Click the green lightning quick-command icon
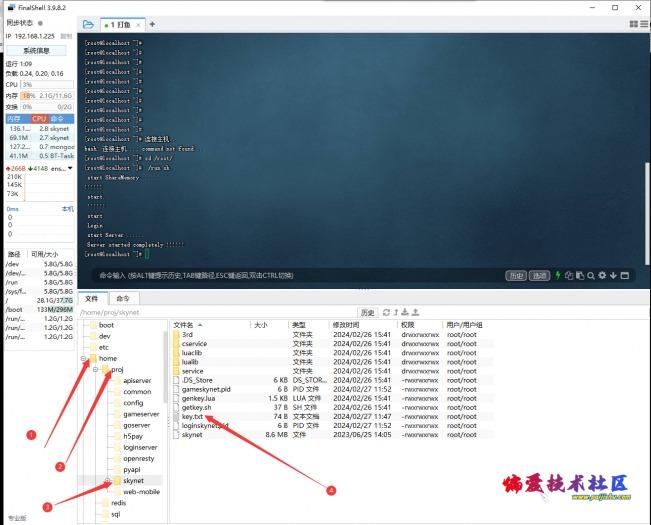The image size is (651, 525). (x=558, y=275)
